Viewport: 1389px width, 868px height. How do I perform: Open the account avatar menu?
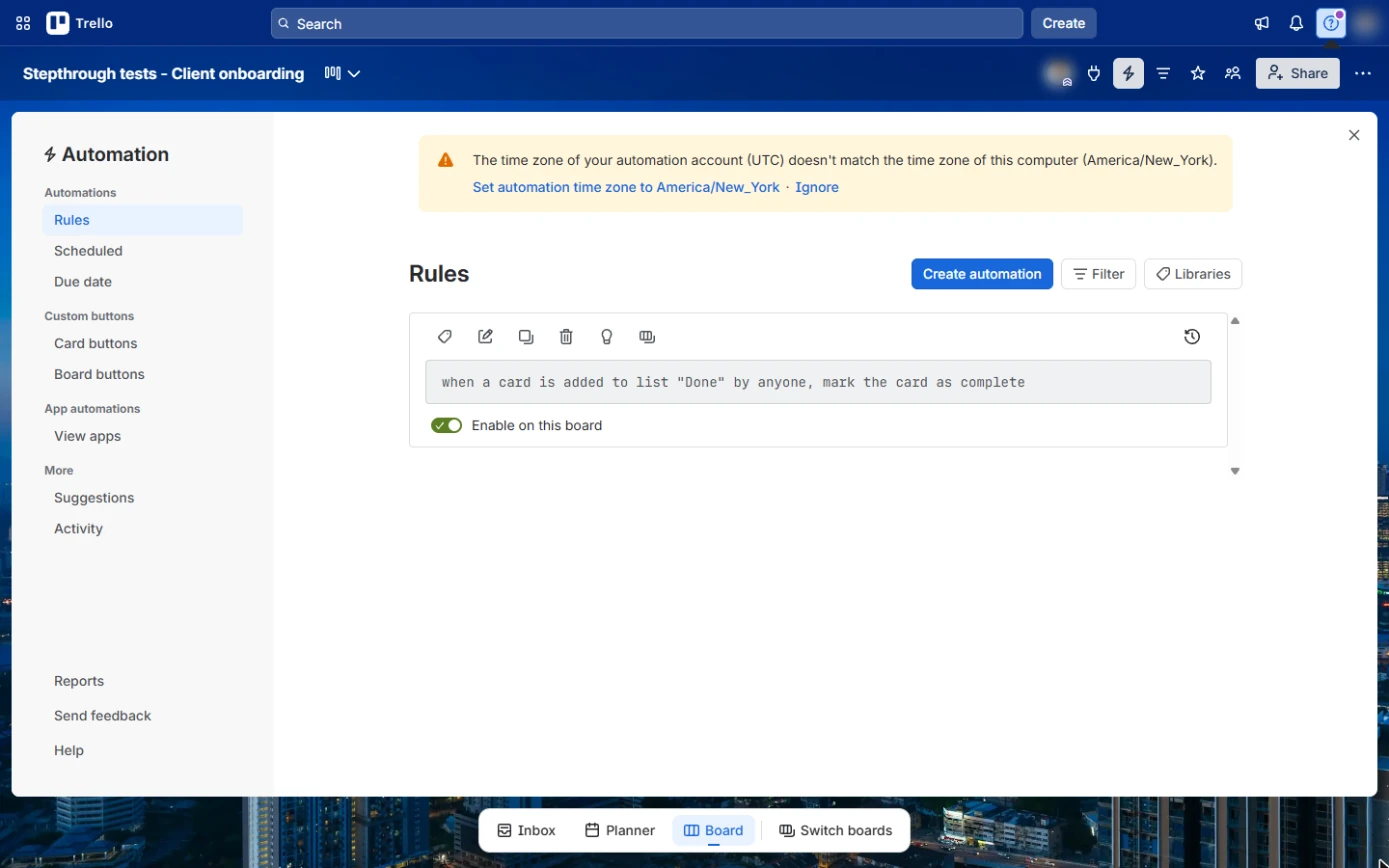pyautogui.click(x=1366, y=23)
